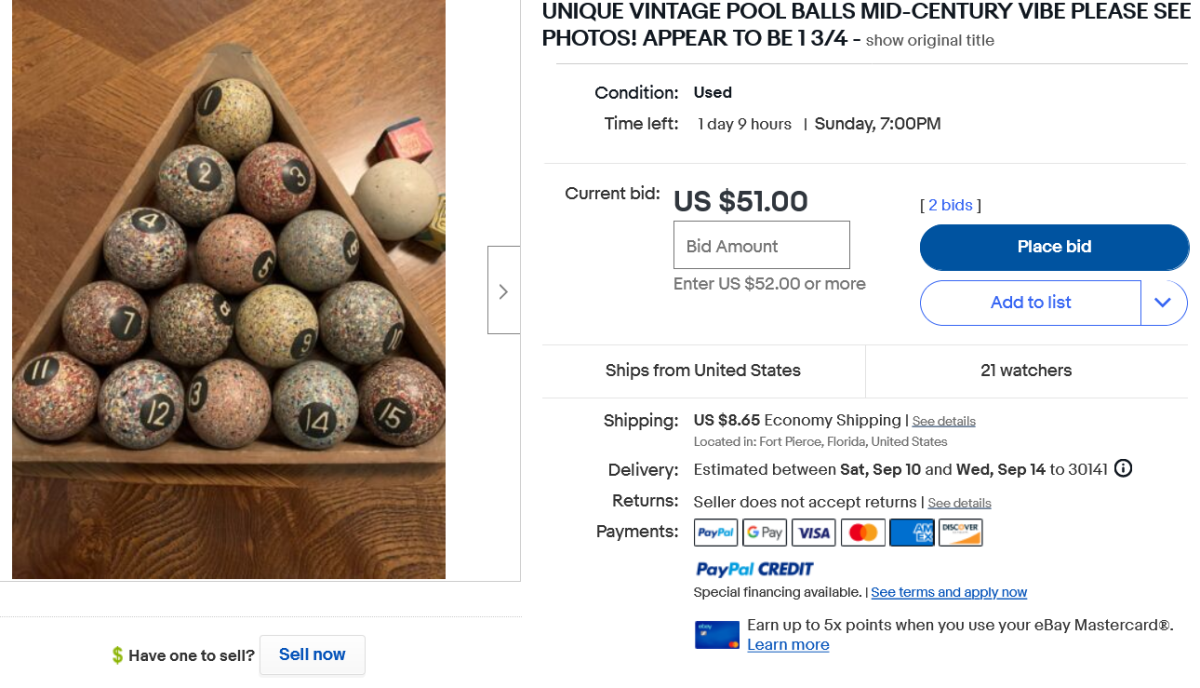Click into the Bid Amount field
Viewport: 1200px width, 688px height.
pos(761,246)
